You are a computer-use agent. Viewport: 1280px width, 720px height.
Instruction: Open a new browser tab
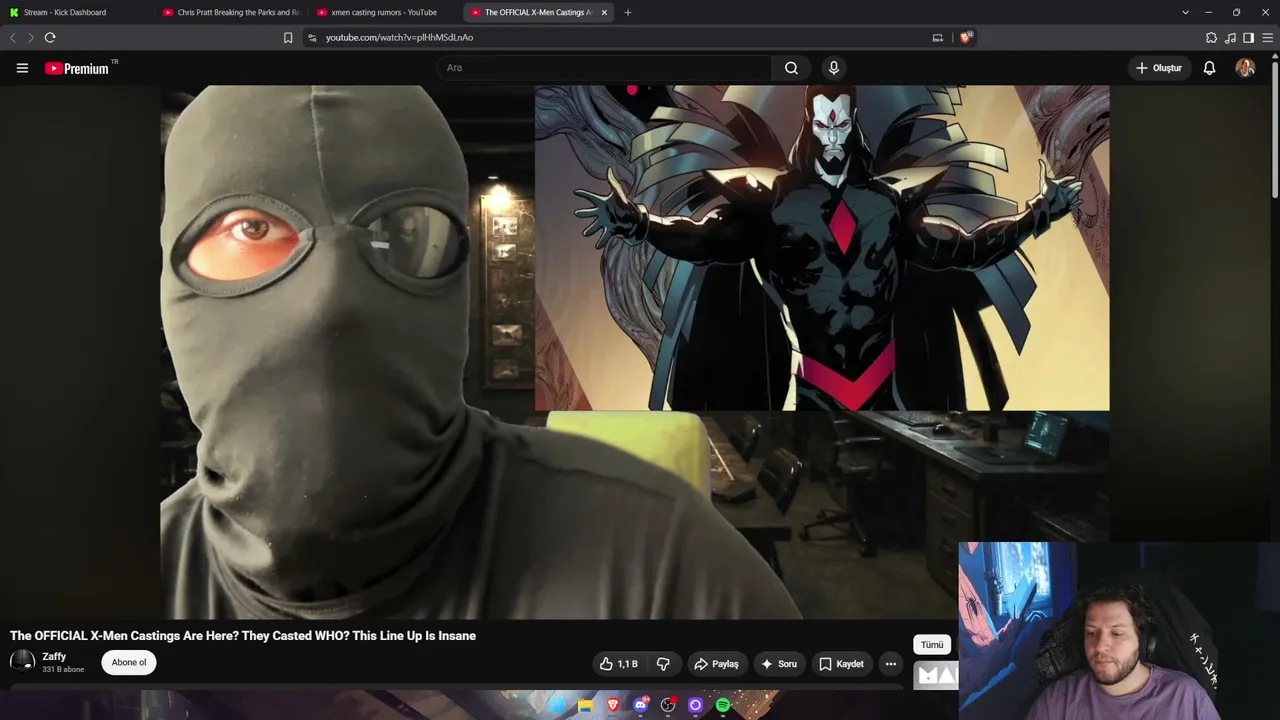[628, 12]
